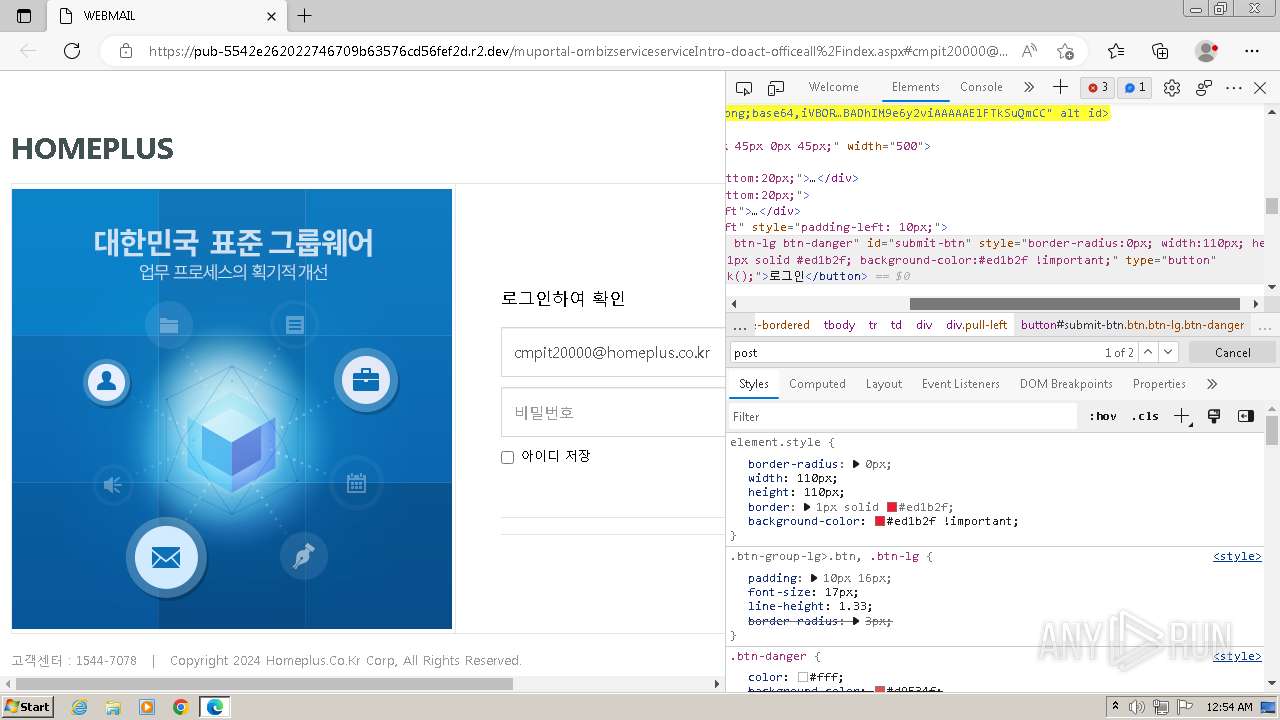Toggle .cls element classes panel
The width and height of the screenshot is (1280, 720).
click(1145, 416)
